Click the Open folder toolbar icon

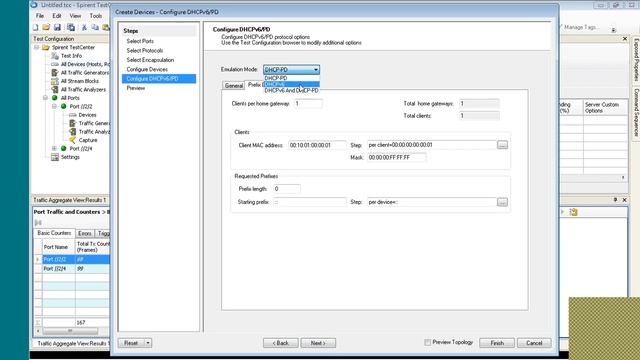pyautogui.click(x=46, y=27)
